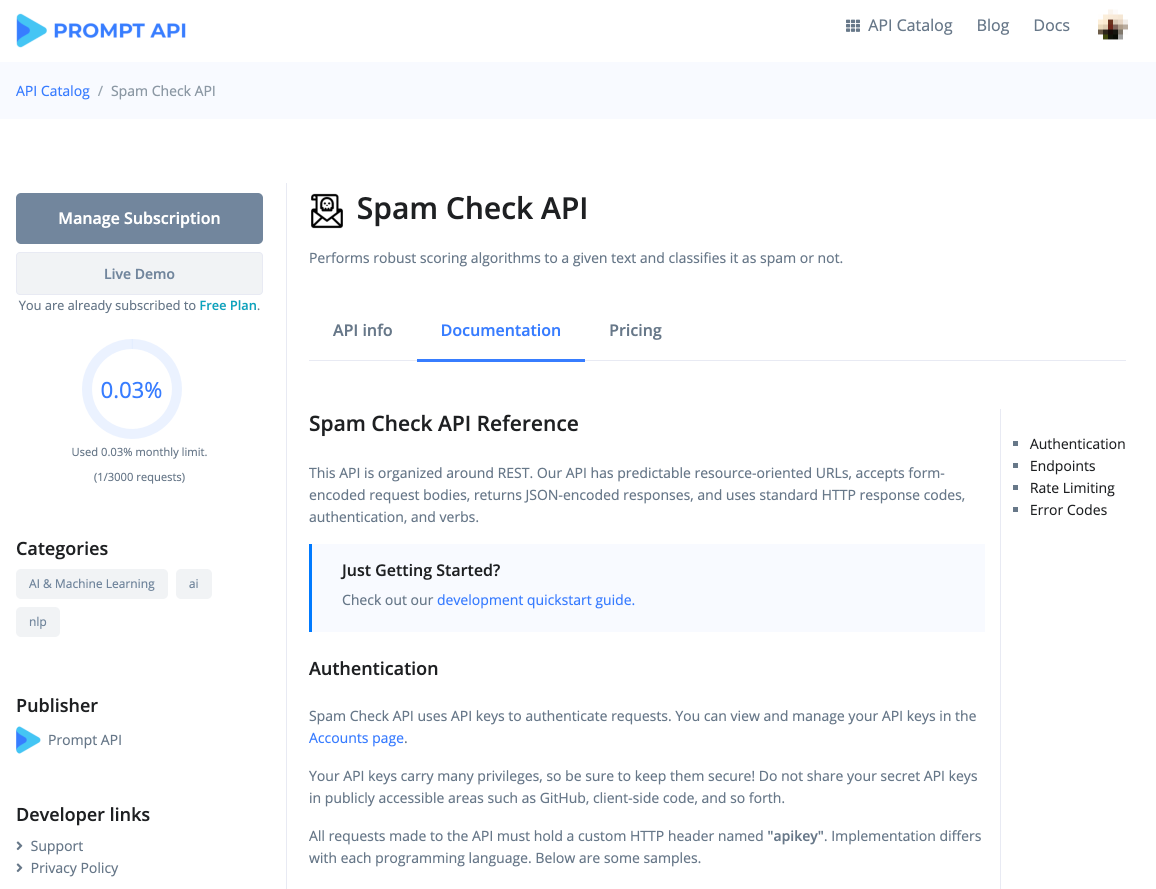The width and height of the screenshot is (1156, 889).
Task: Click the Just Getting Started? heading
Action: [x=421, y=571]
